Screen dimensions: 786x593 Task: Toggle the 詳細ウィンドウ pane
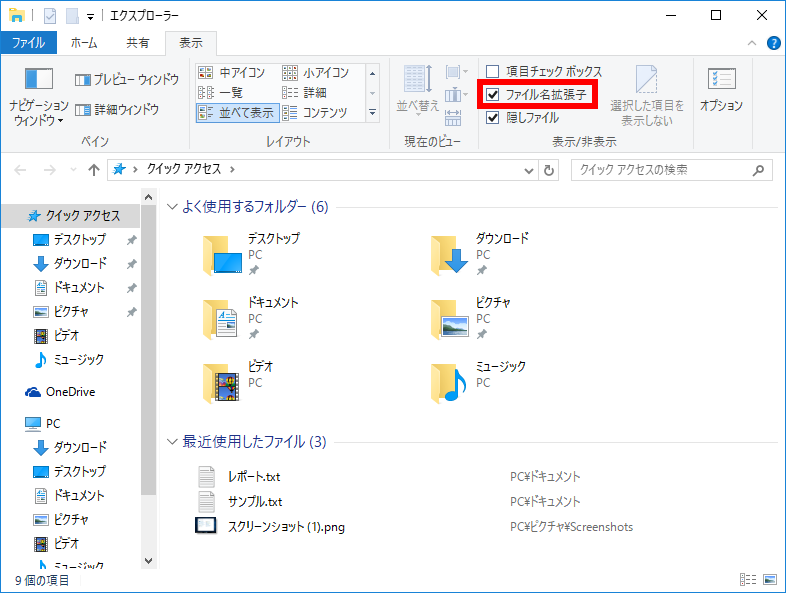point(117,109)
